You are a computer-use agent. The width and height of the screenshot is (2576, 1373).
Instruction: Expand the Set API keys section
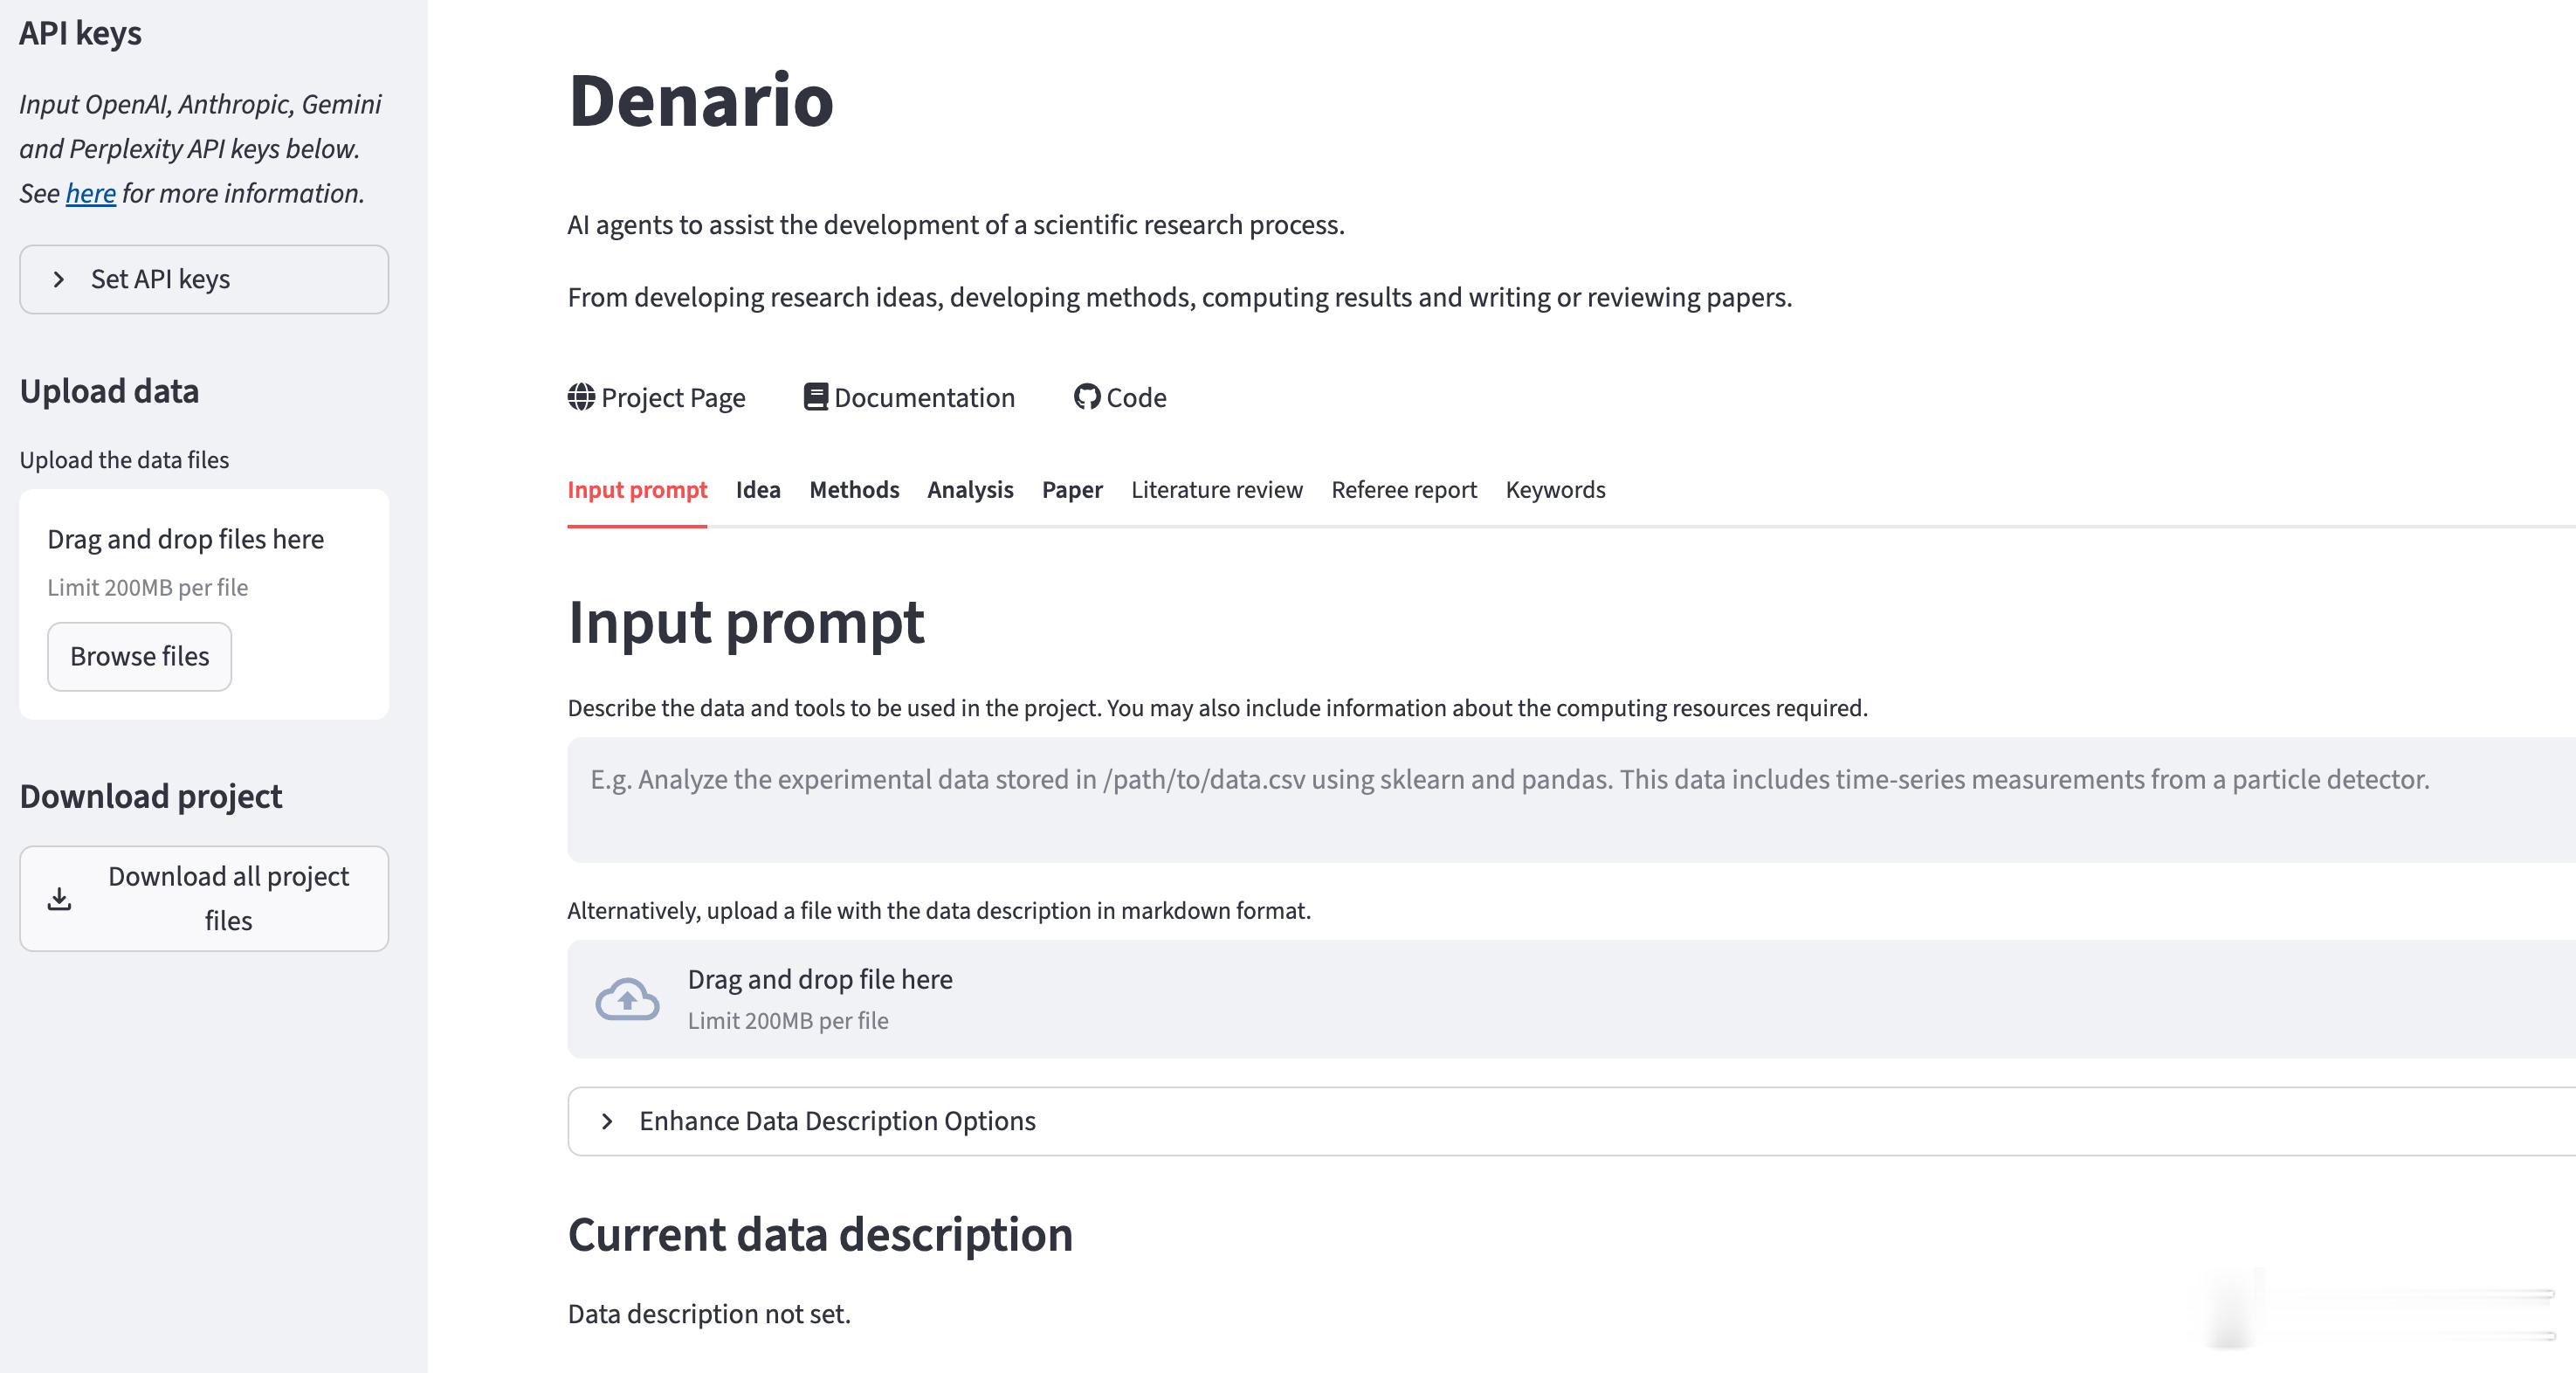click(x=204, y=279)
